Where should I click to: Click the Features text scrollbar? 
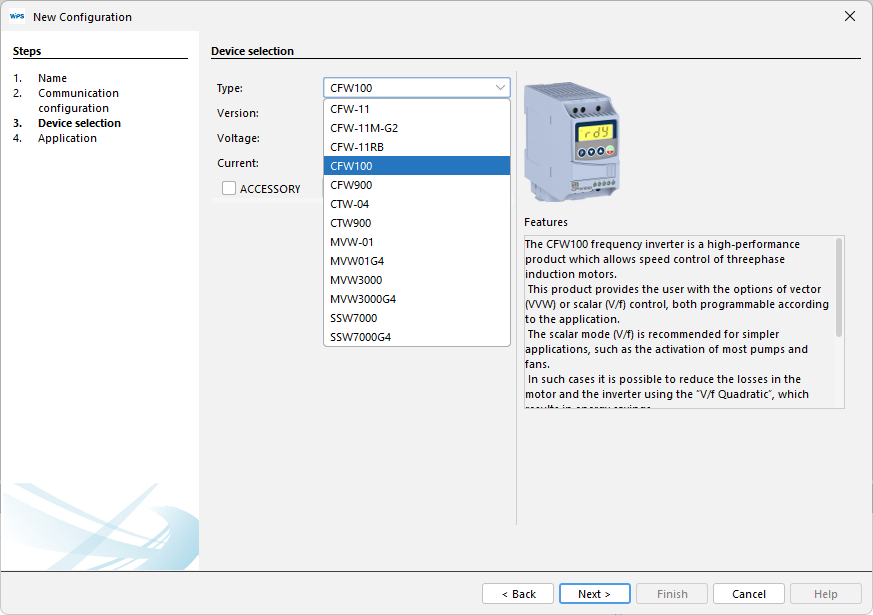838,287
